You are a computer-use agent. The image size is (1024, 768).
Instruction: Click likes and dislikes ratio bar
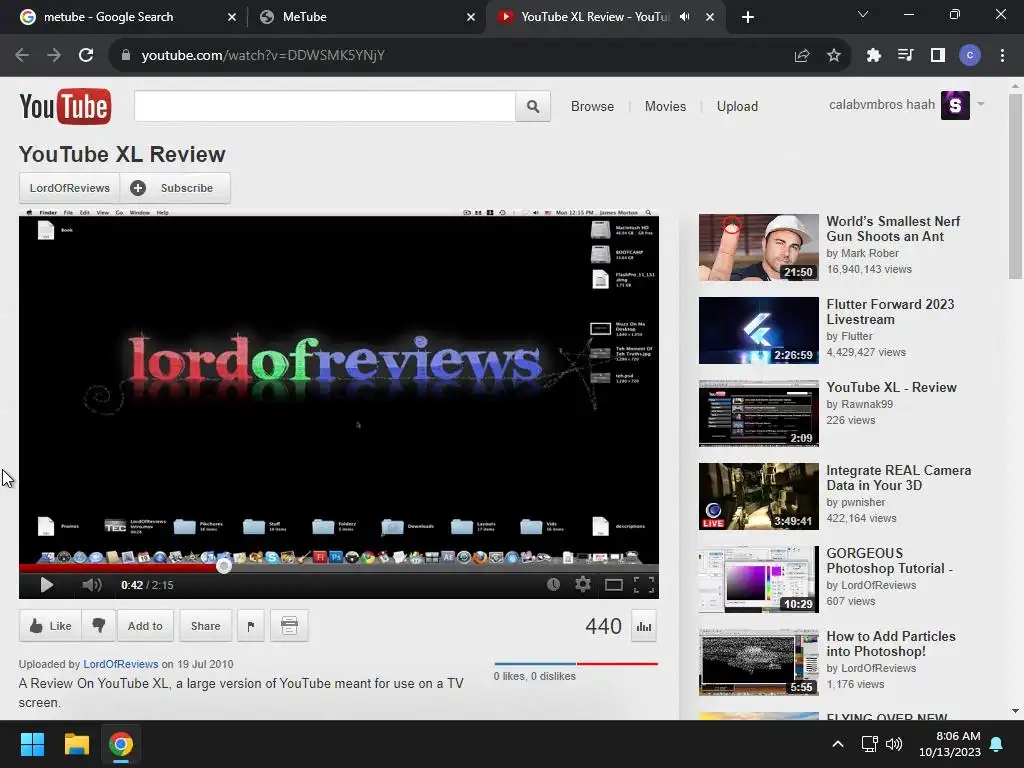point(575,664)
